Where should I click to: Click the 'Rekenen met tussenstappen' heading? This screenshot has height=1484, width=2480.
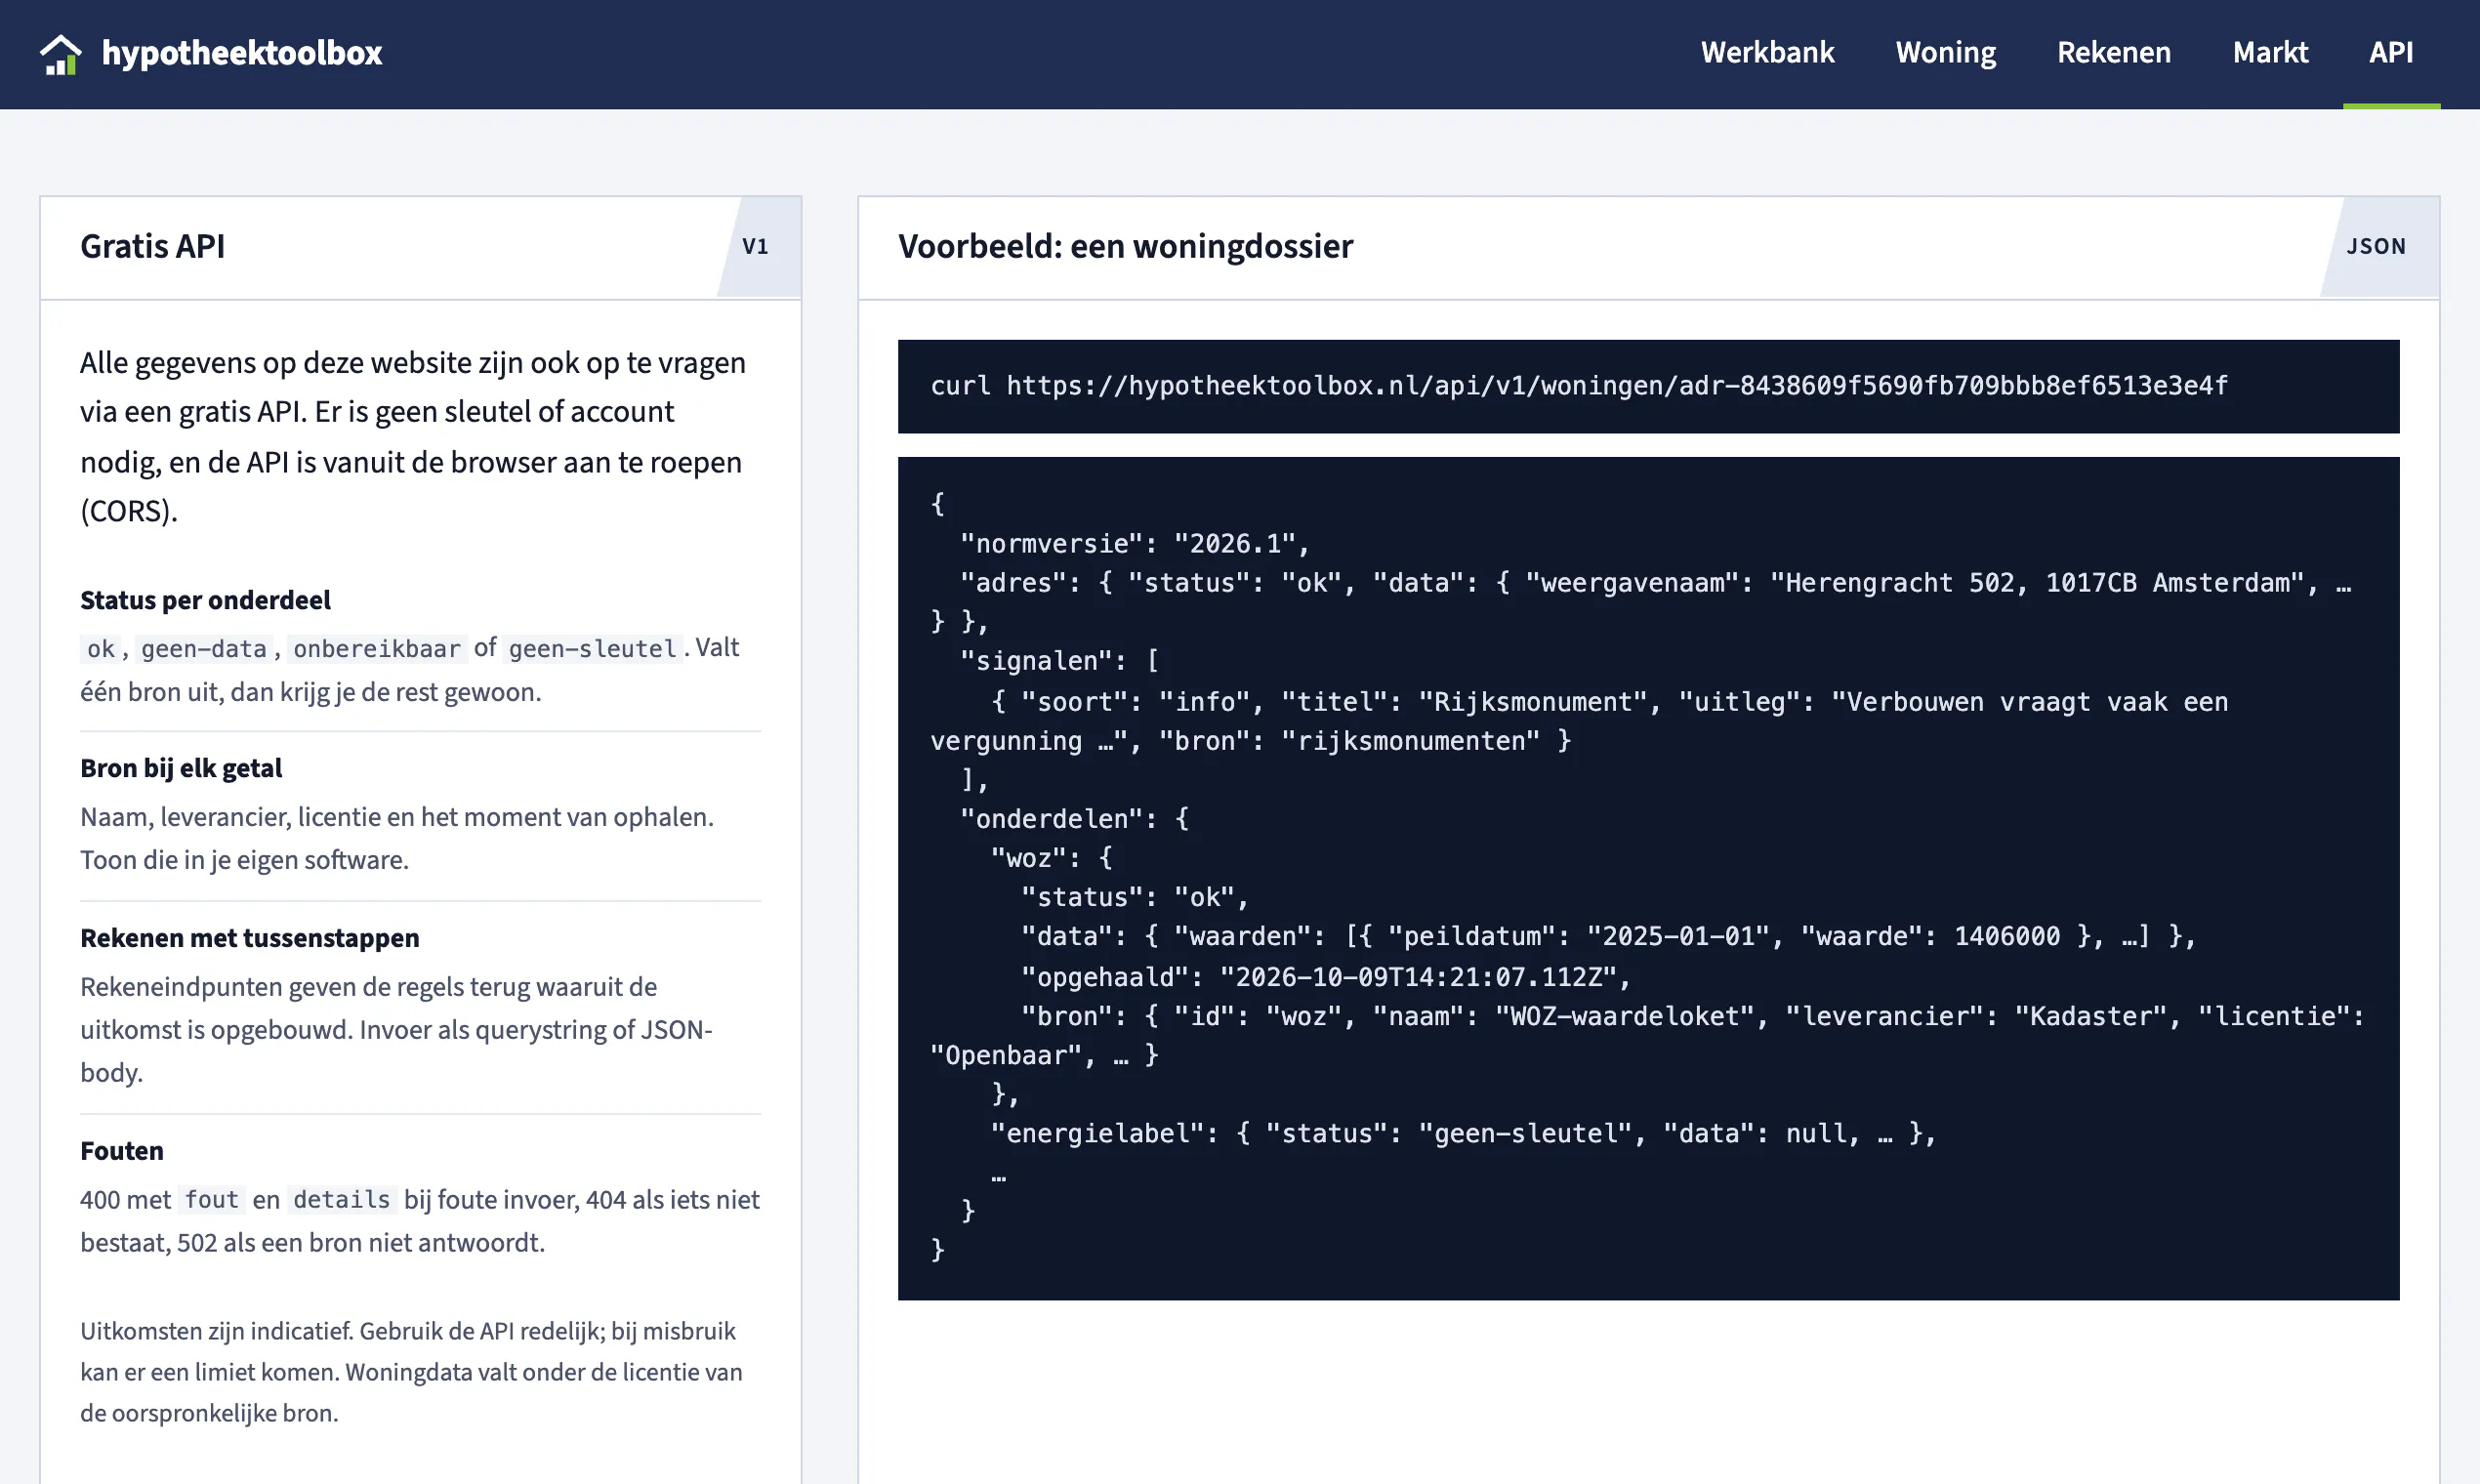coord(250,938)
